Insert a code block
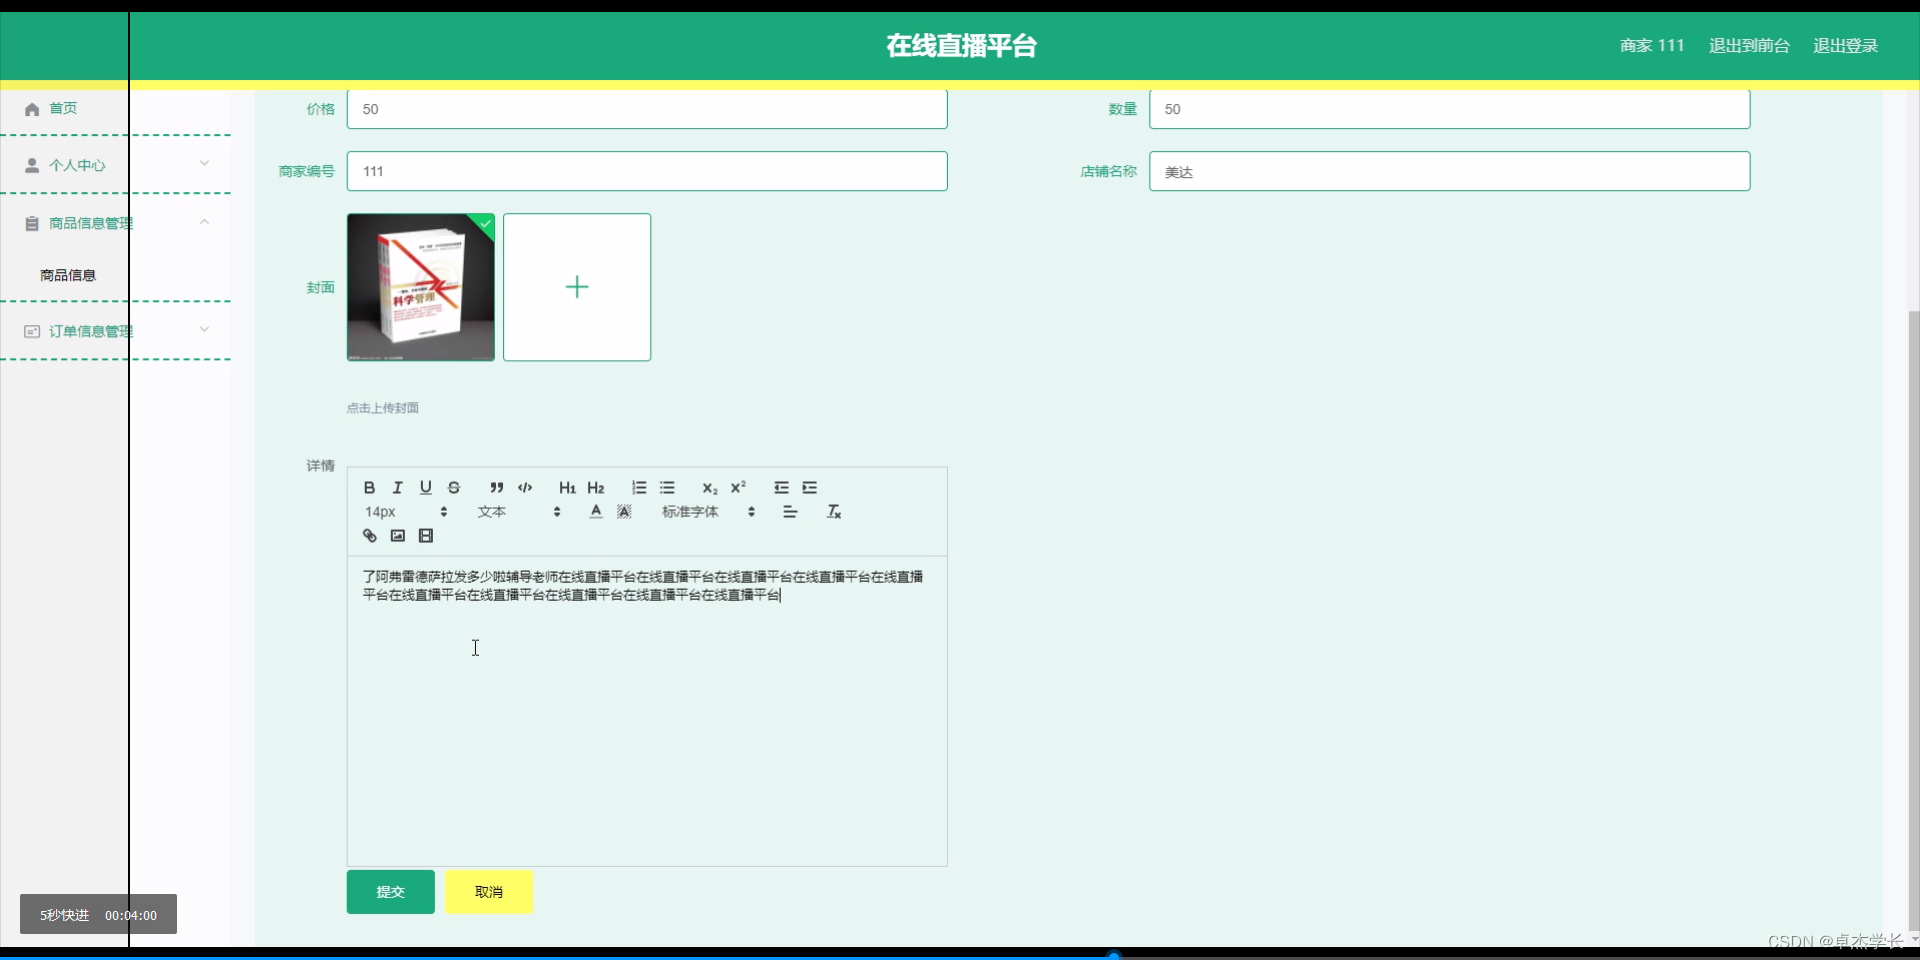Viewport: 1920px width, 960px height. (x=525, y=488)
